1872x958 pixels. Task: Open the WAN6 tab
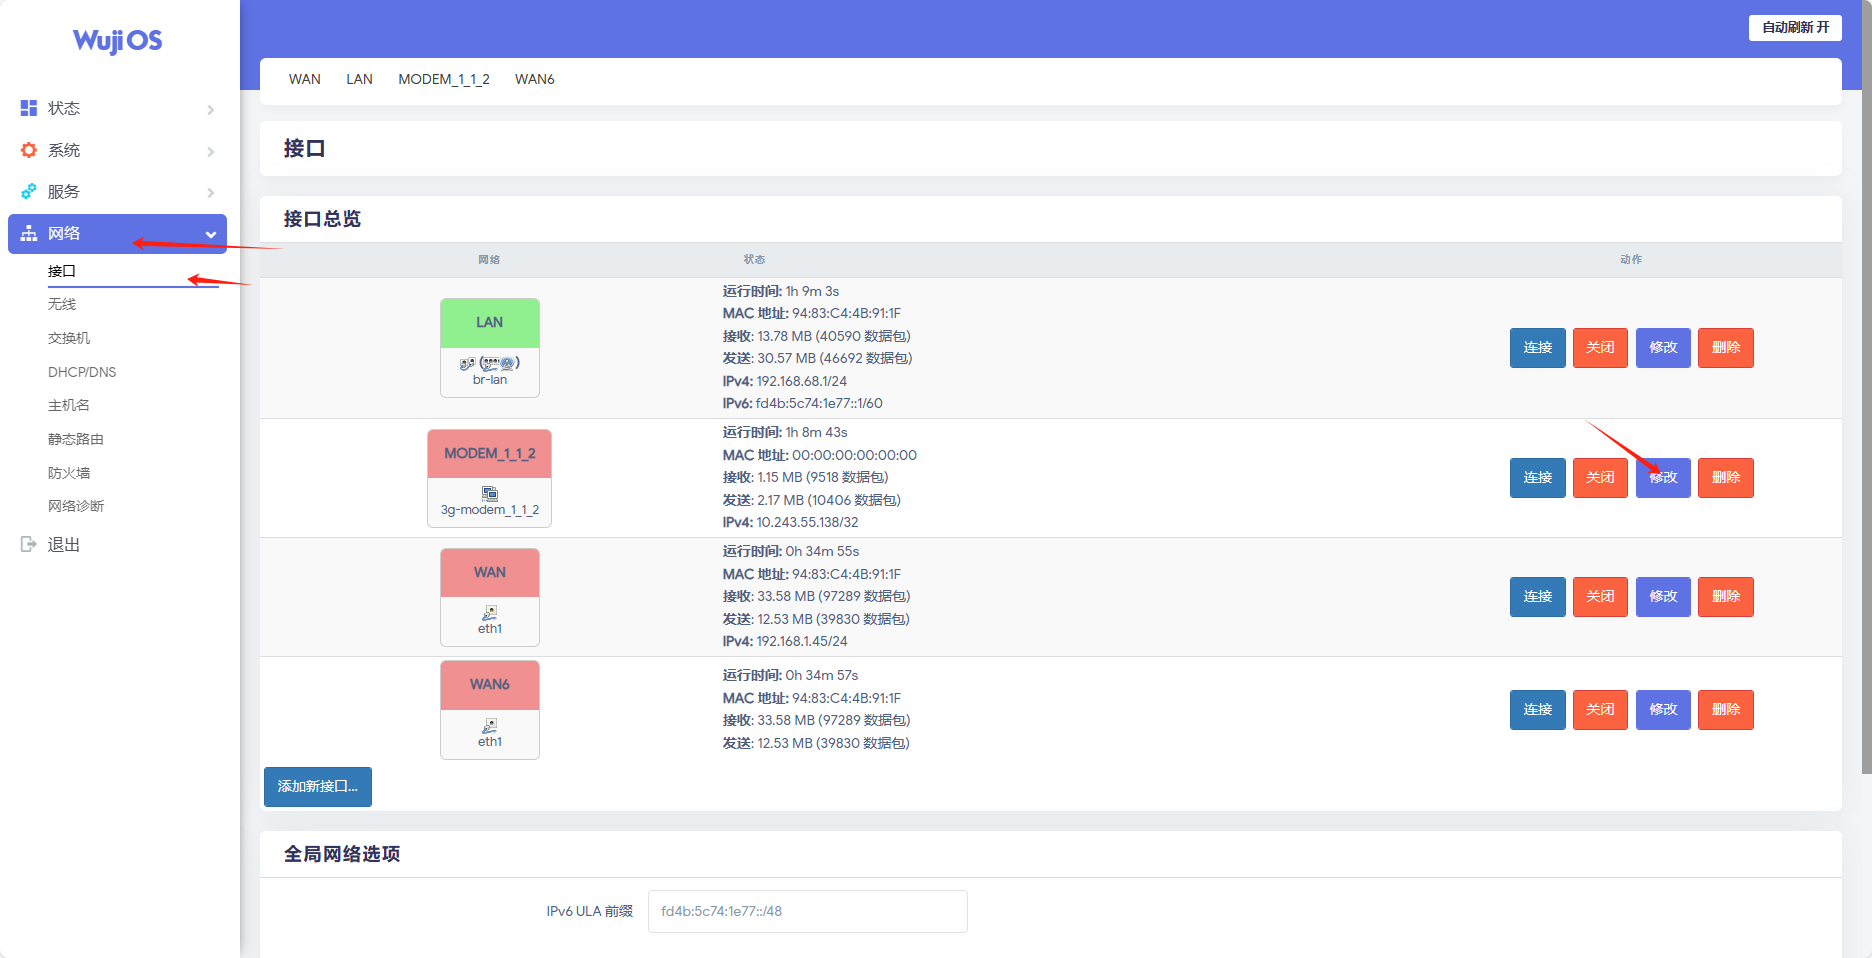click(x=534, y=79)
